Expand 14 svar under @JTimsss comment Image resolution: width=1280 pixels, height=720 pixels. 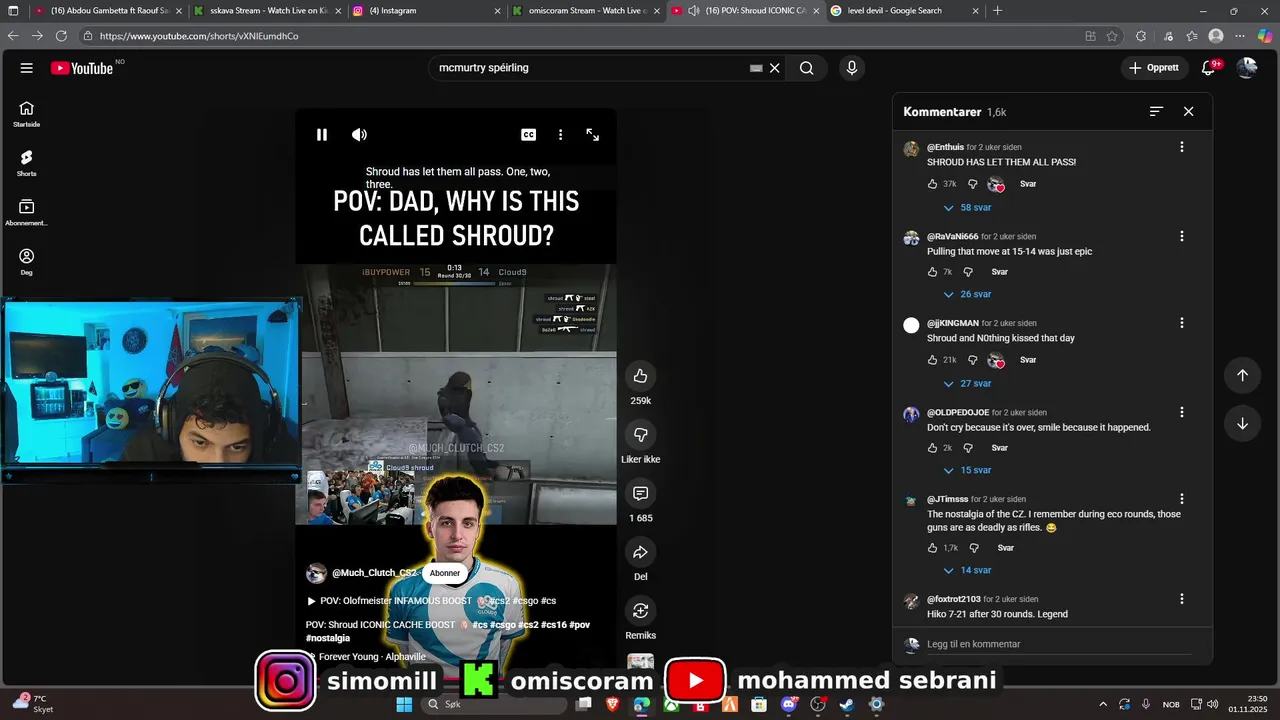(968, 571)
